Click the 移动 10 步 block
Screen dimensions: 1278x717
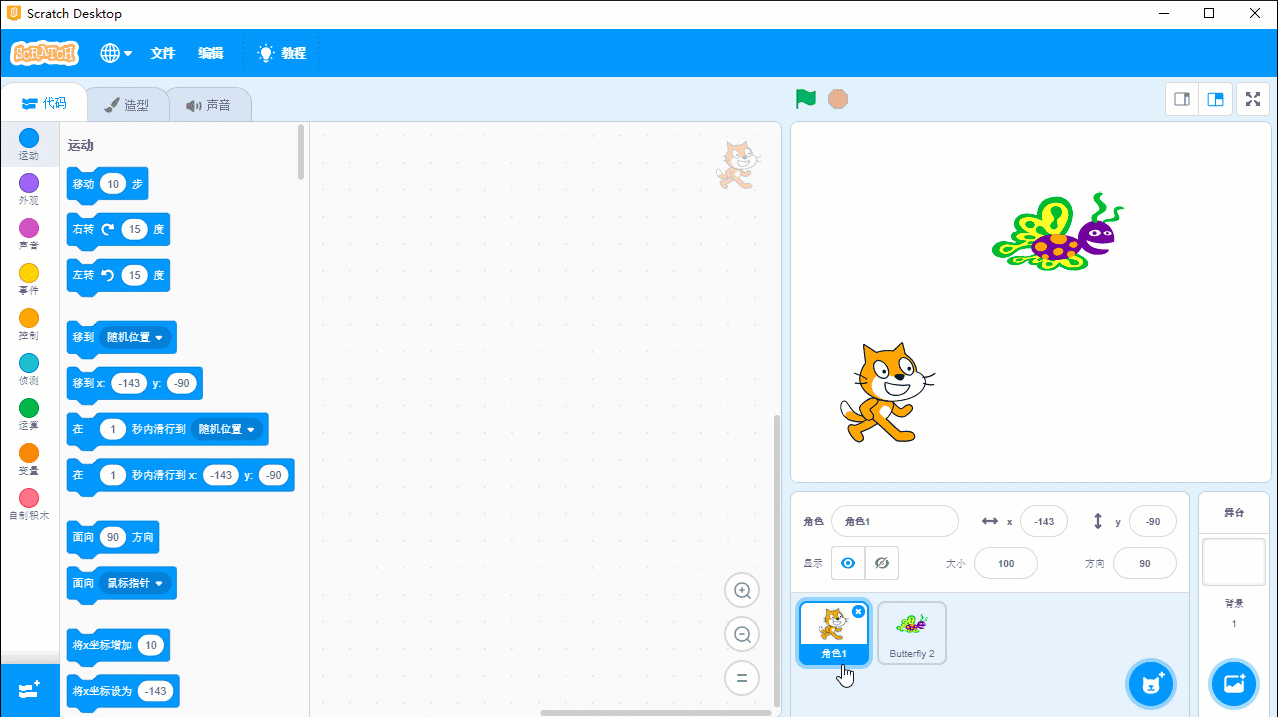[x=107, y=185]
